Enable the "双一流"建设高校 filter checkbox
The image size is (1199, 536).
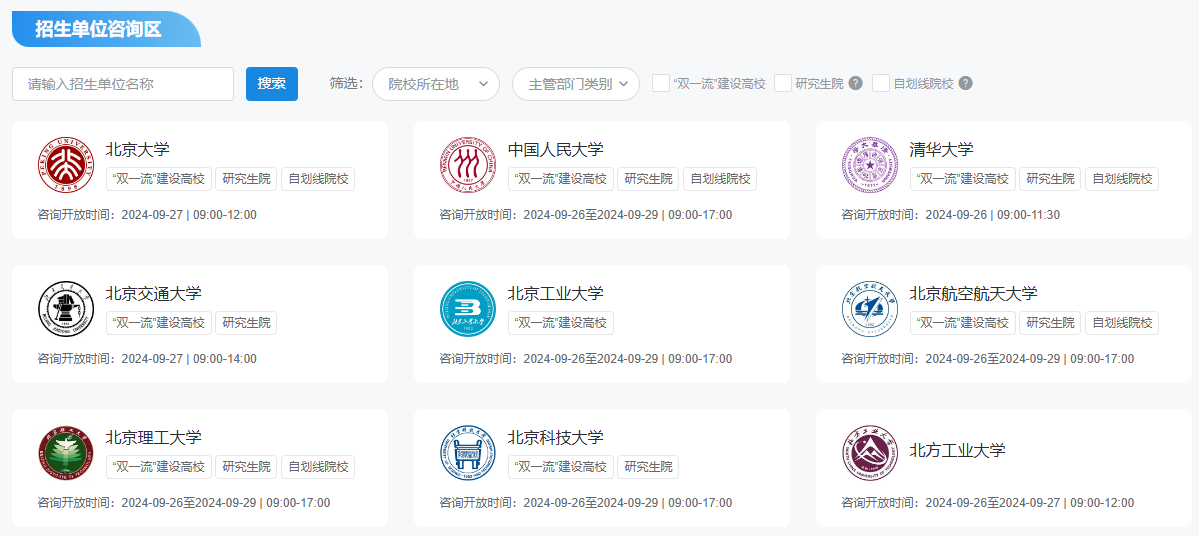click(x=661, y=83)
